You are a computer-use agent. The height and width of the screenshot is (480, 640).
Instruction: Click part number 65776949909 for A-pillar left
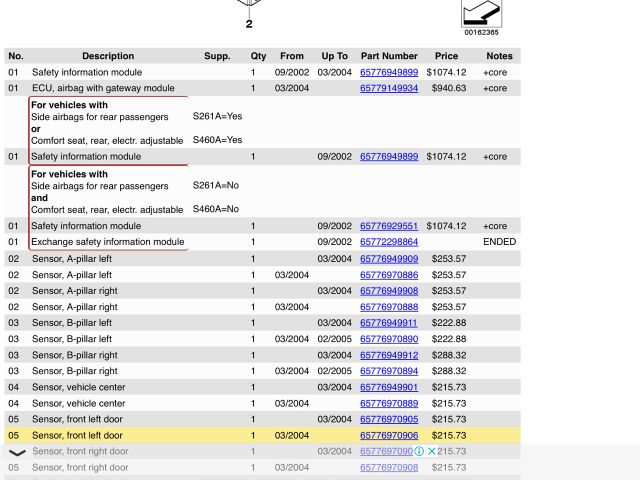pyautogui.click(x=389, y=259)
